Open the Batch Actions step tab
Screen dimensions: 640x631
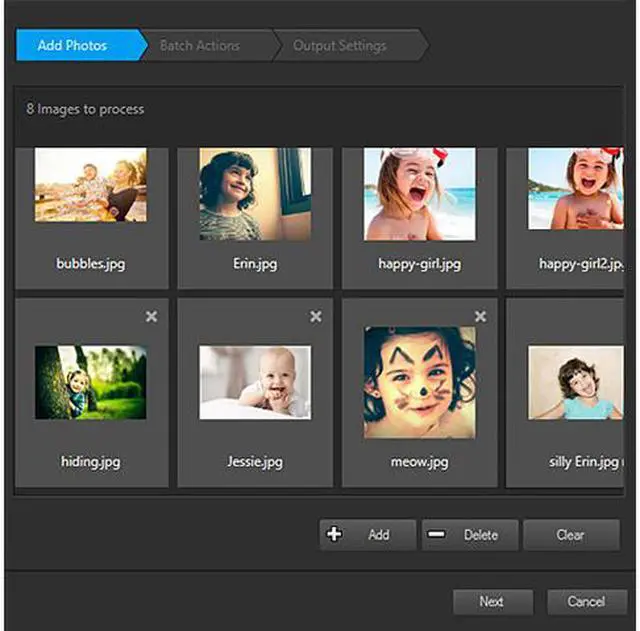click(x=200, y=45)
